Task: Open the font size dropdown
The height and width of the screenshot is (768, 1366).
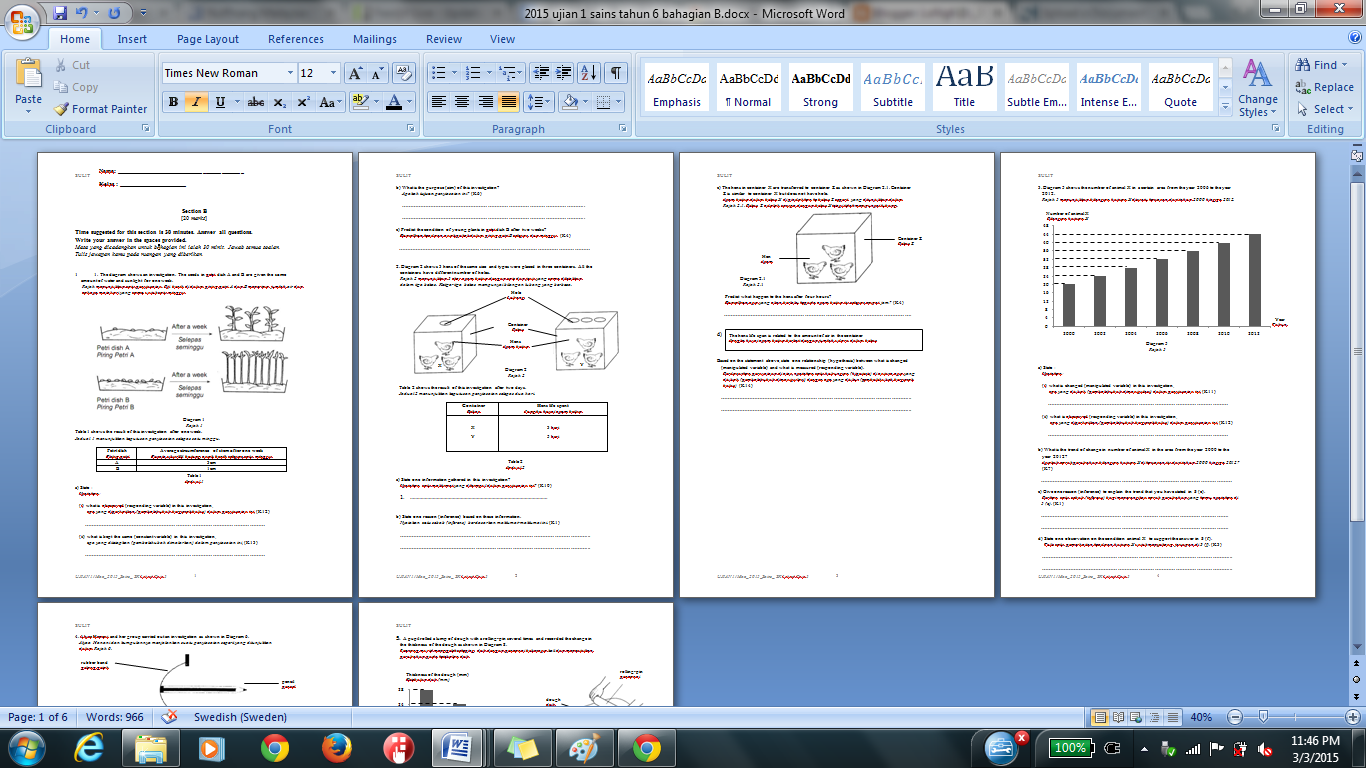Action: coord(335,73)
